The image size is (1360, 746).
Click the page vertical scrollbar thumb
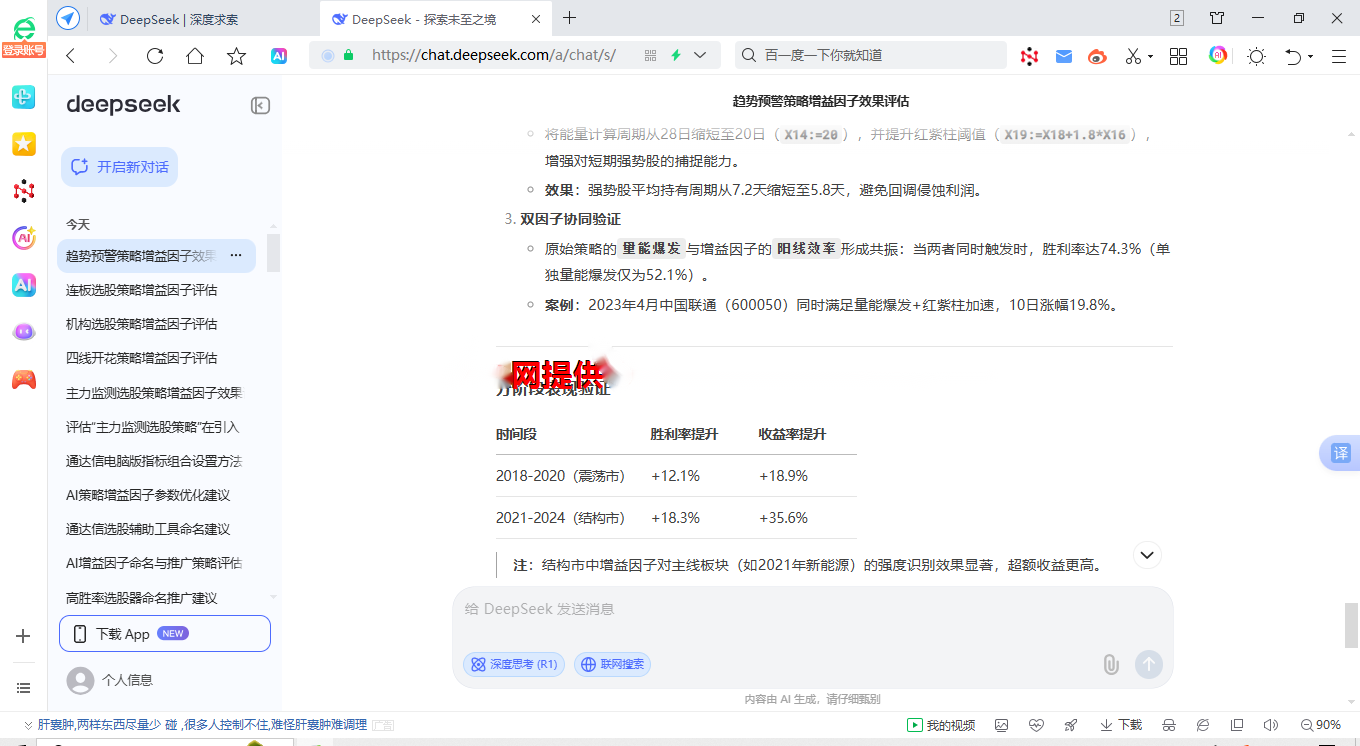1352,625
